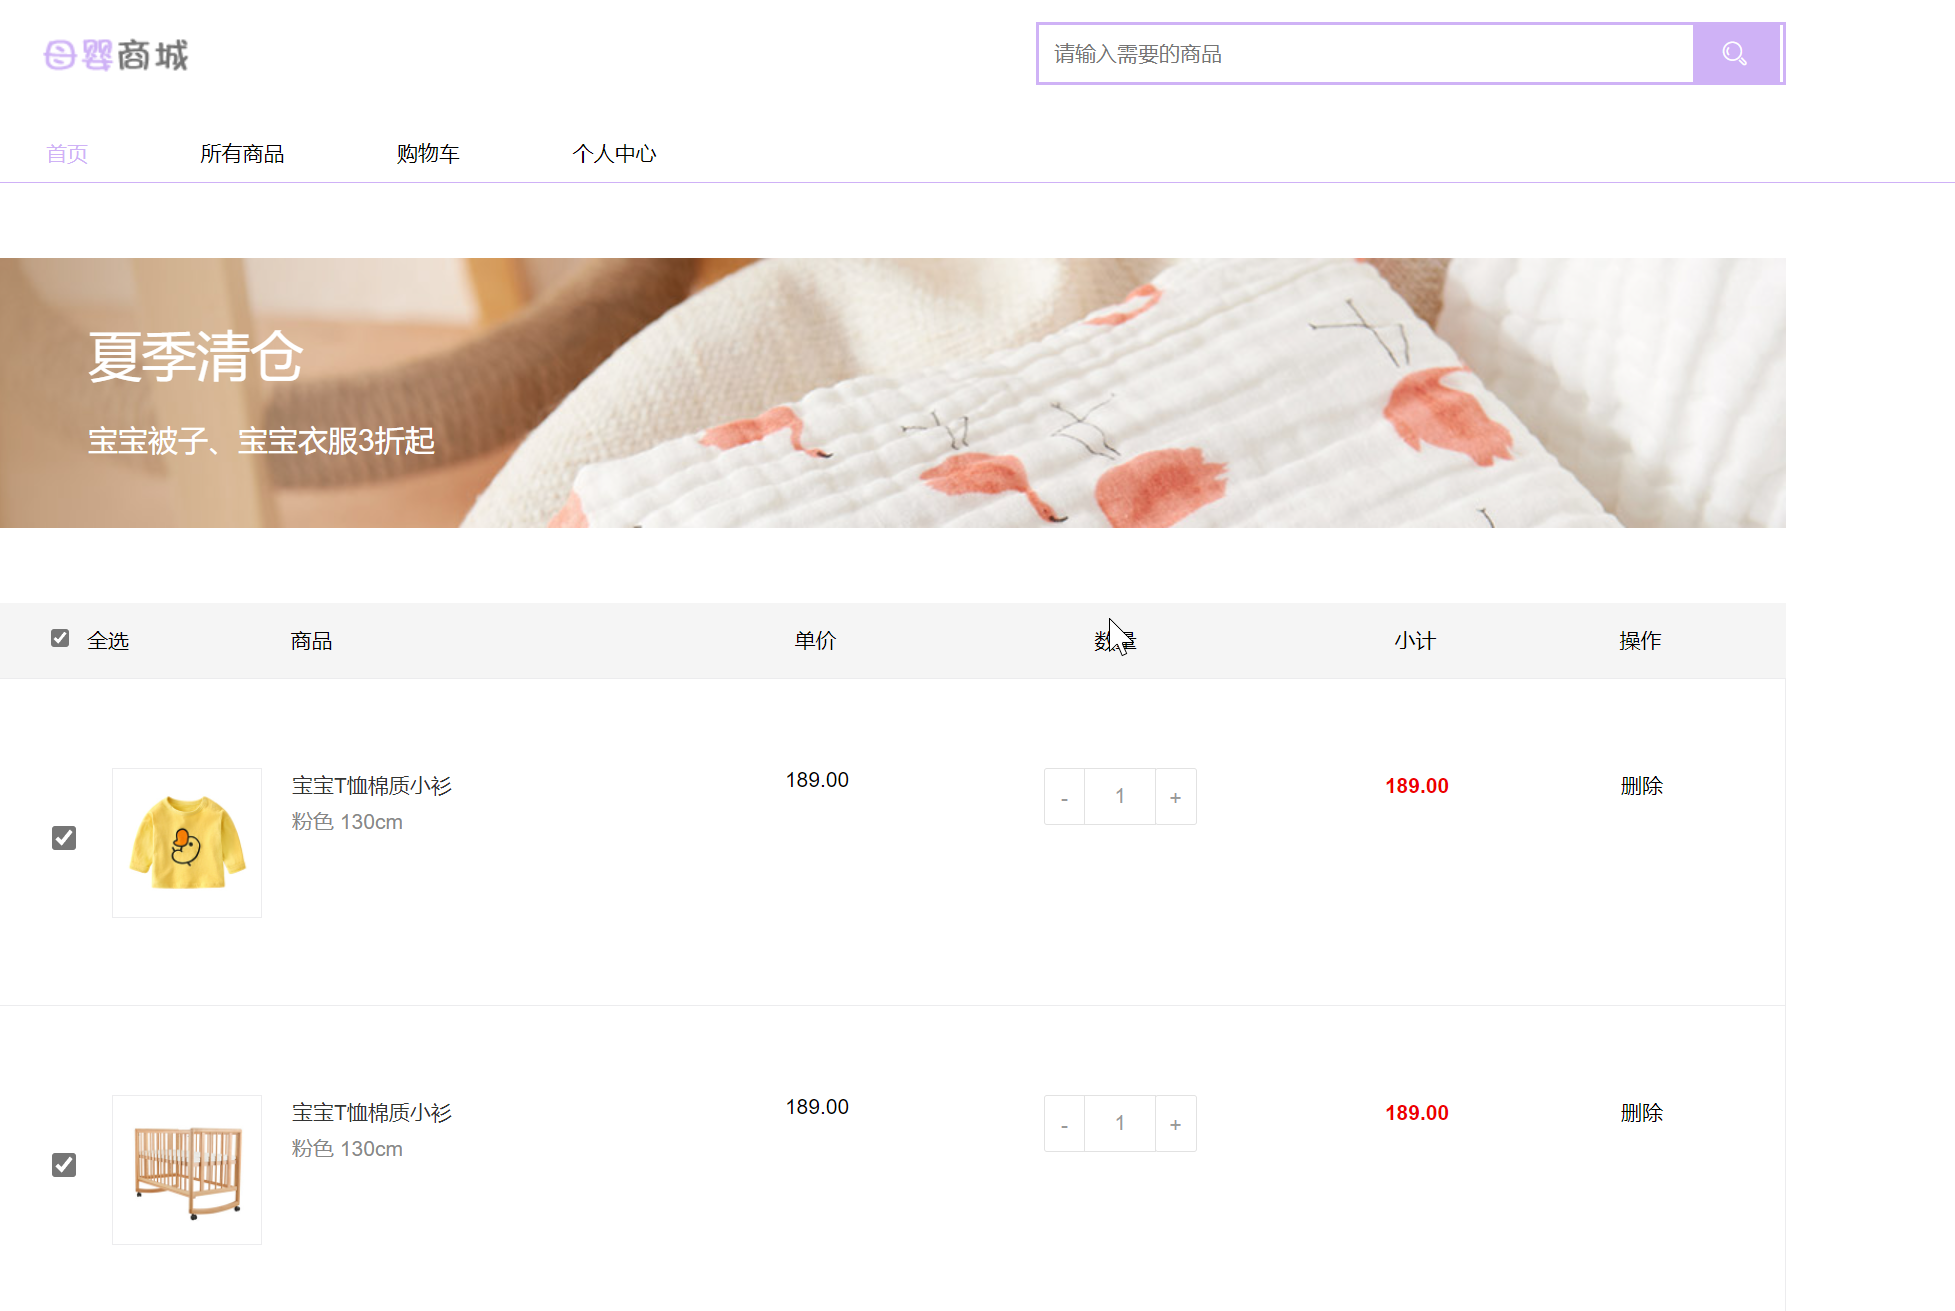Viewport: 1955px width, 1311px height.
Task: Focus the product search input field
Action: (1365, 54)
